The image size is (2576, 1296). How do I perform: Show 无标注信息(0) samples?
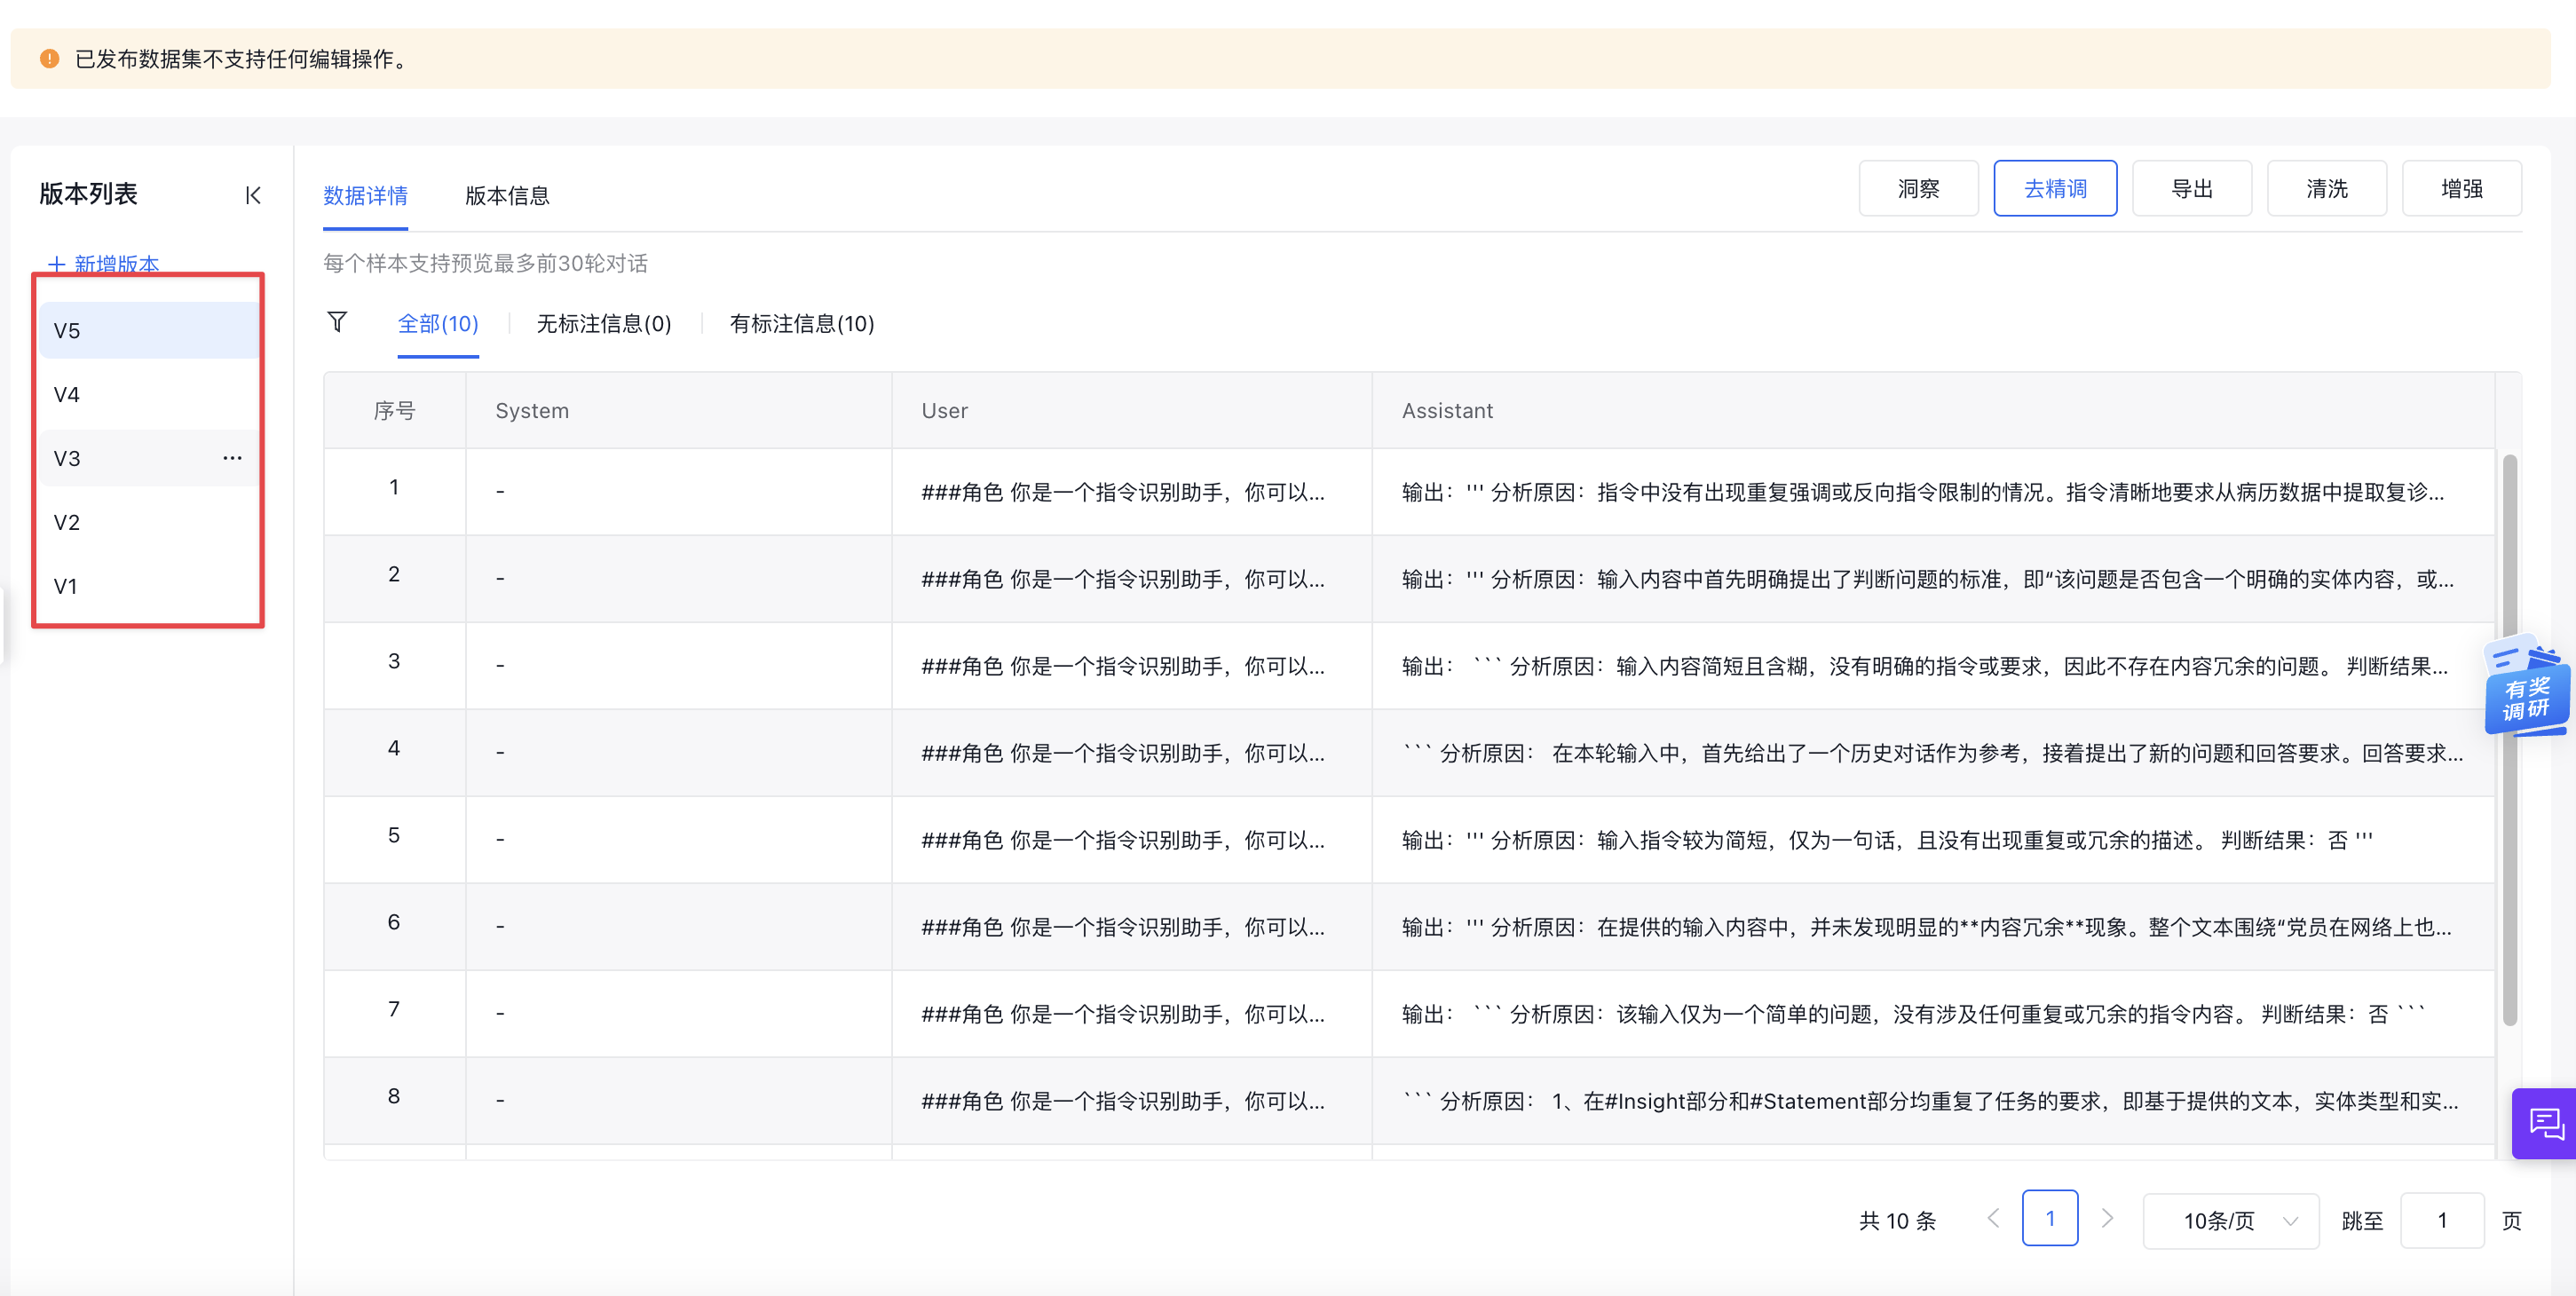(604, 323)
